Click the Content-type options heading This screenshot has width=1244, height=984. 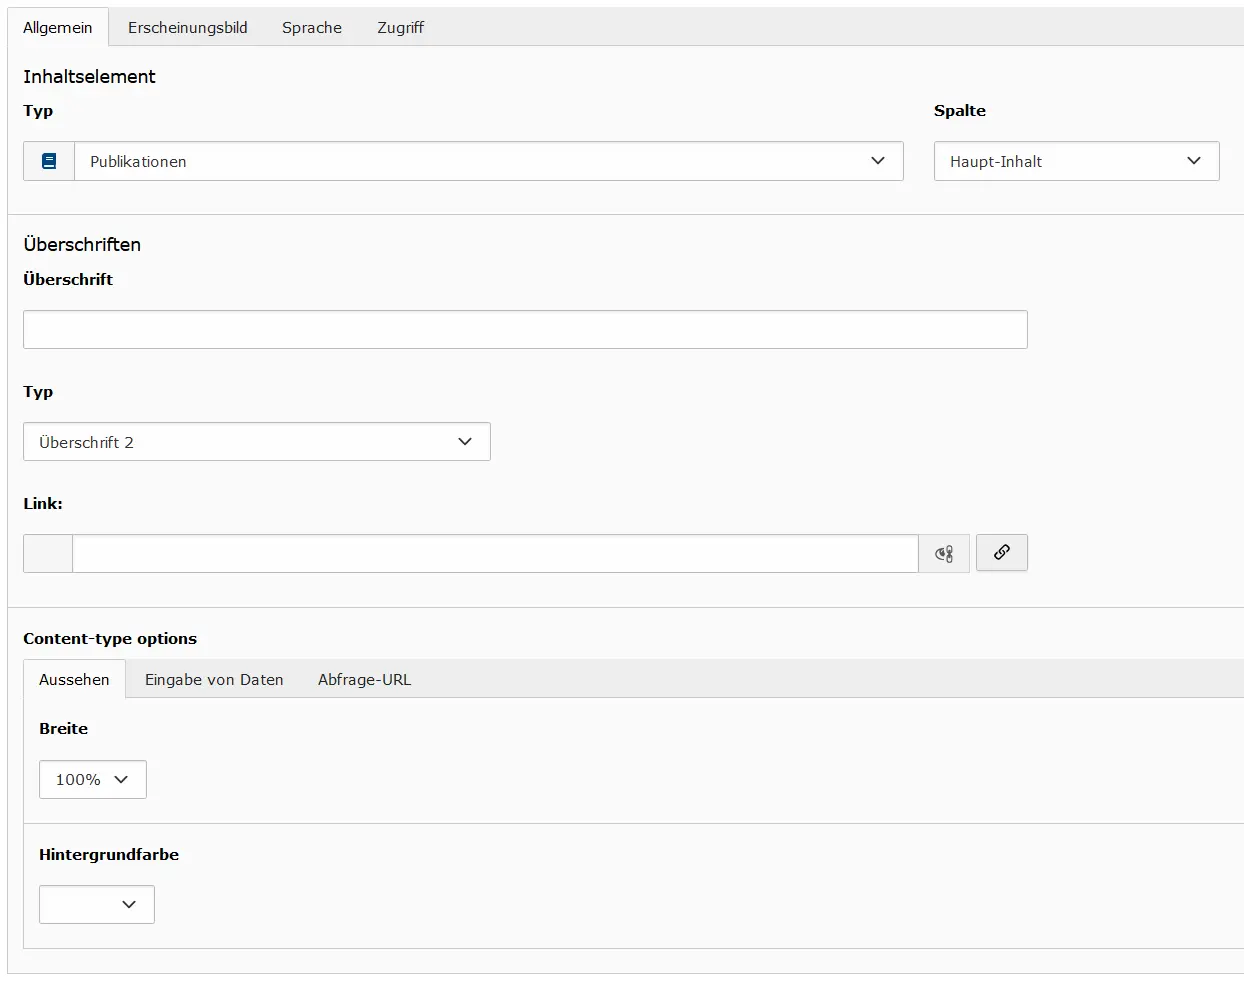110,638
